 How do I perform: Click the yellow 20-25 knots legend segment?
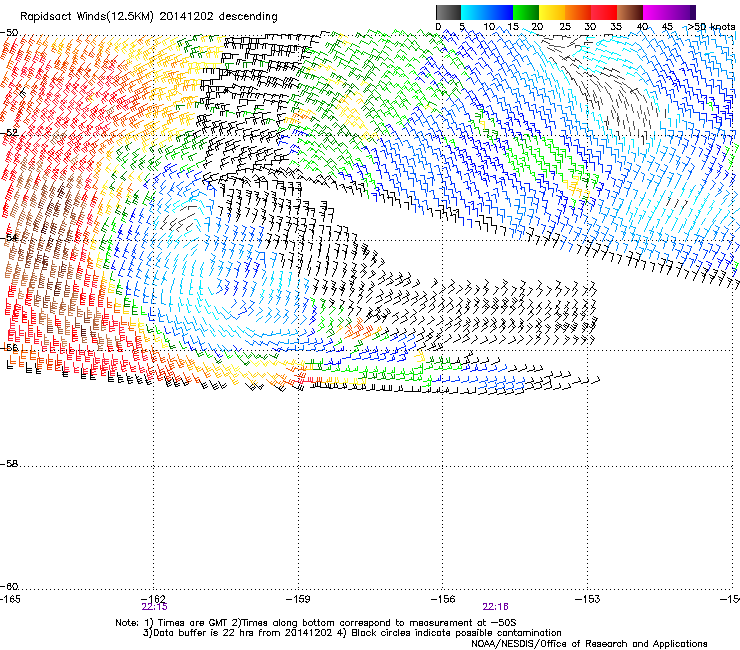pyautogui.click(x=552, y=12)
